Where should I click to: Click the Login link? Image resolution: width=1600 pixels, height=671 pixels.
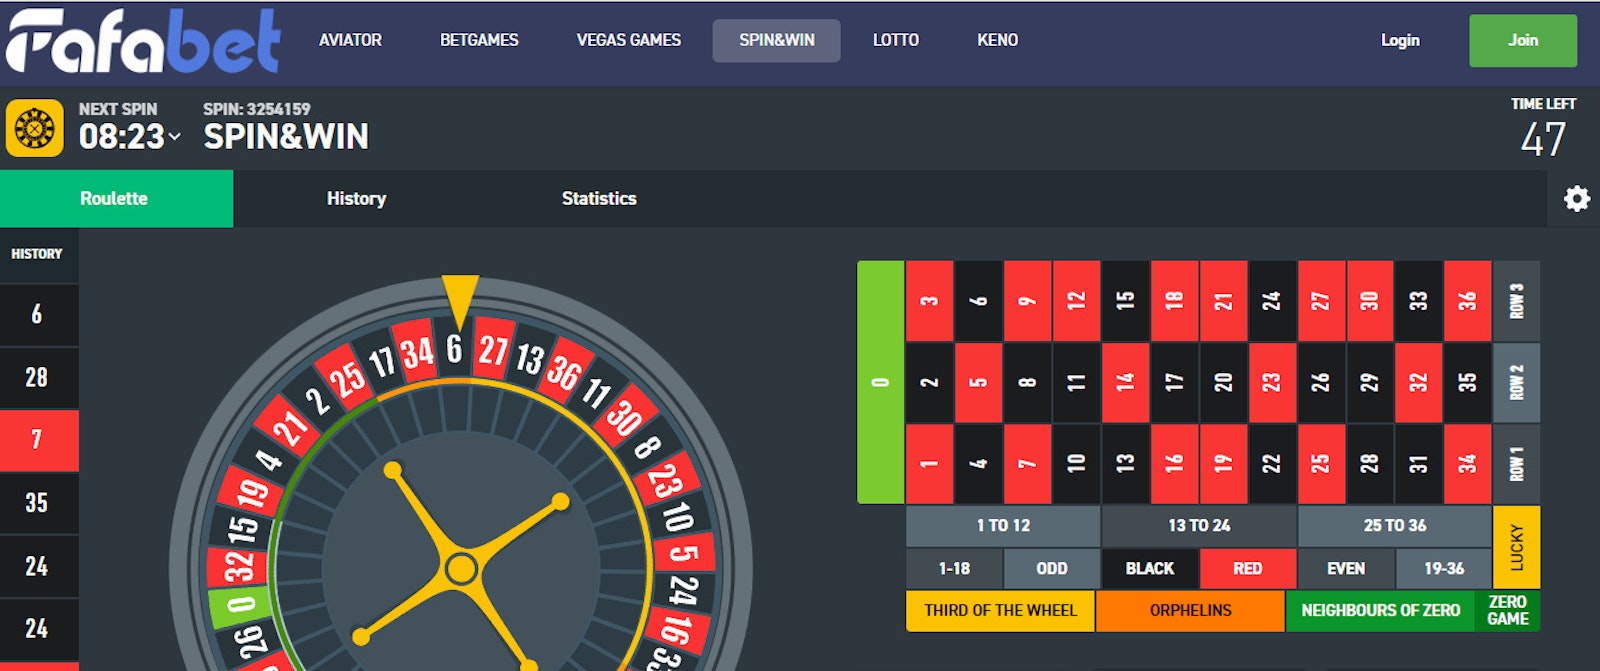click(x=1400, y=40)
